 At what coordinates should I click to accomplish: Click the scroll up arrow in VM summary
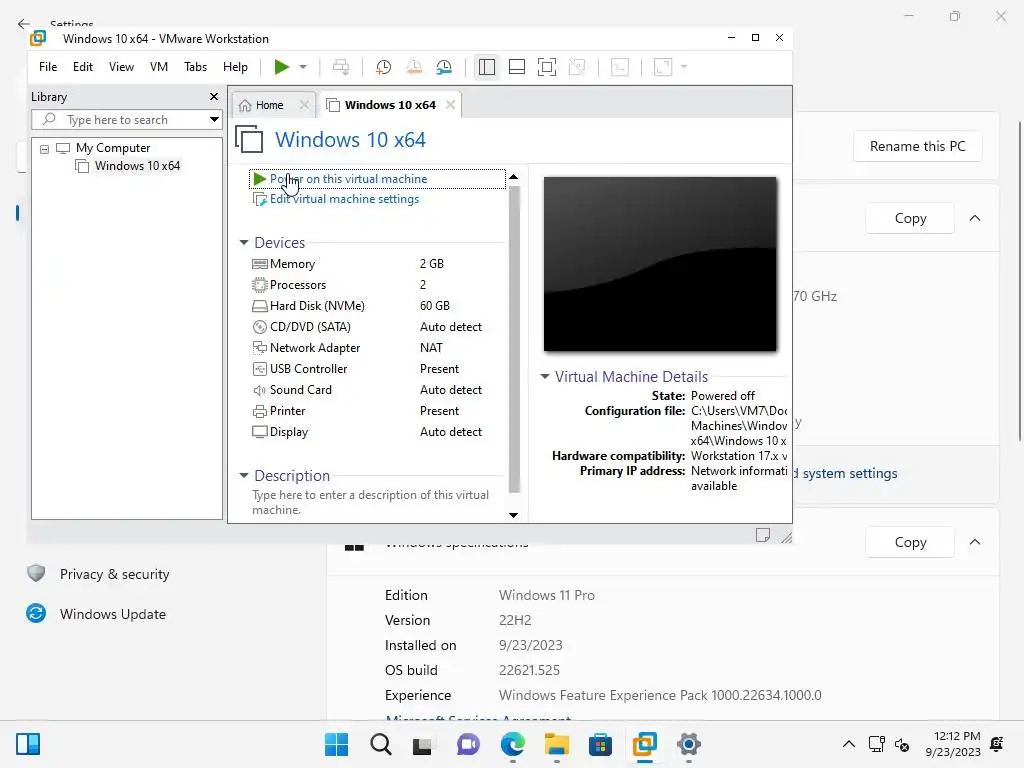pos(513,177)
